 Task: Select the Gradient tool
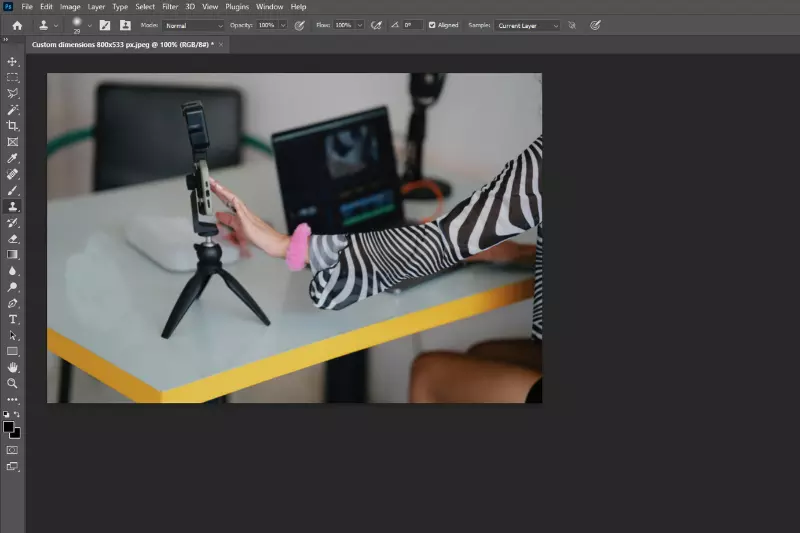(12, 255)
